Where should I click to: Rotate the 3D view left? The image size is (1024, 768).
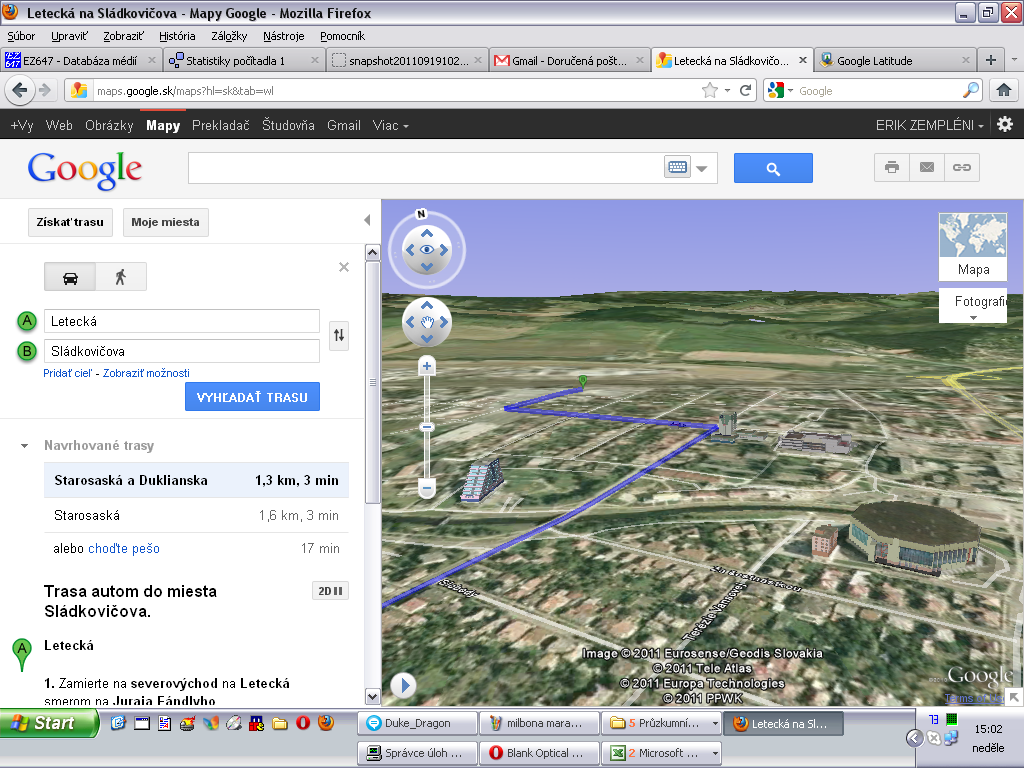click(409, 249)
